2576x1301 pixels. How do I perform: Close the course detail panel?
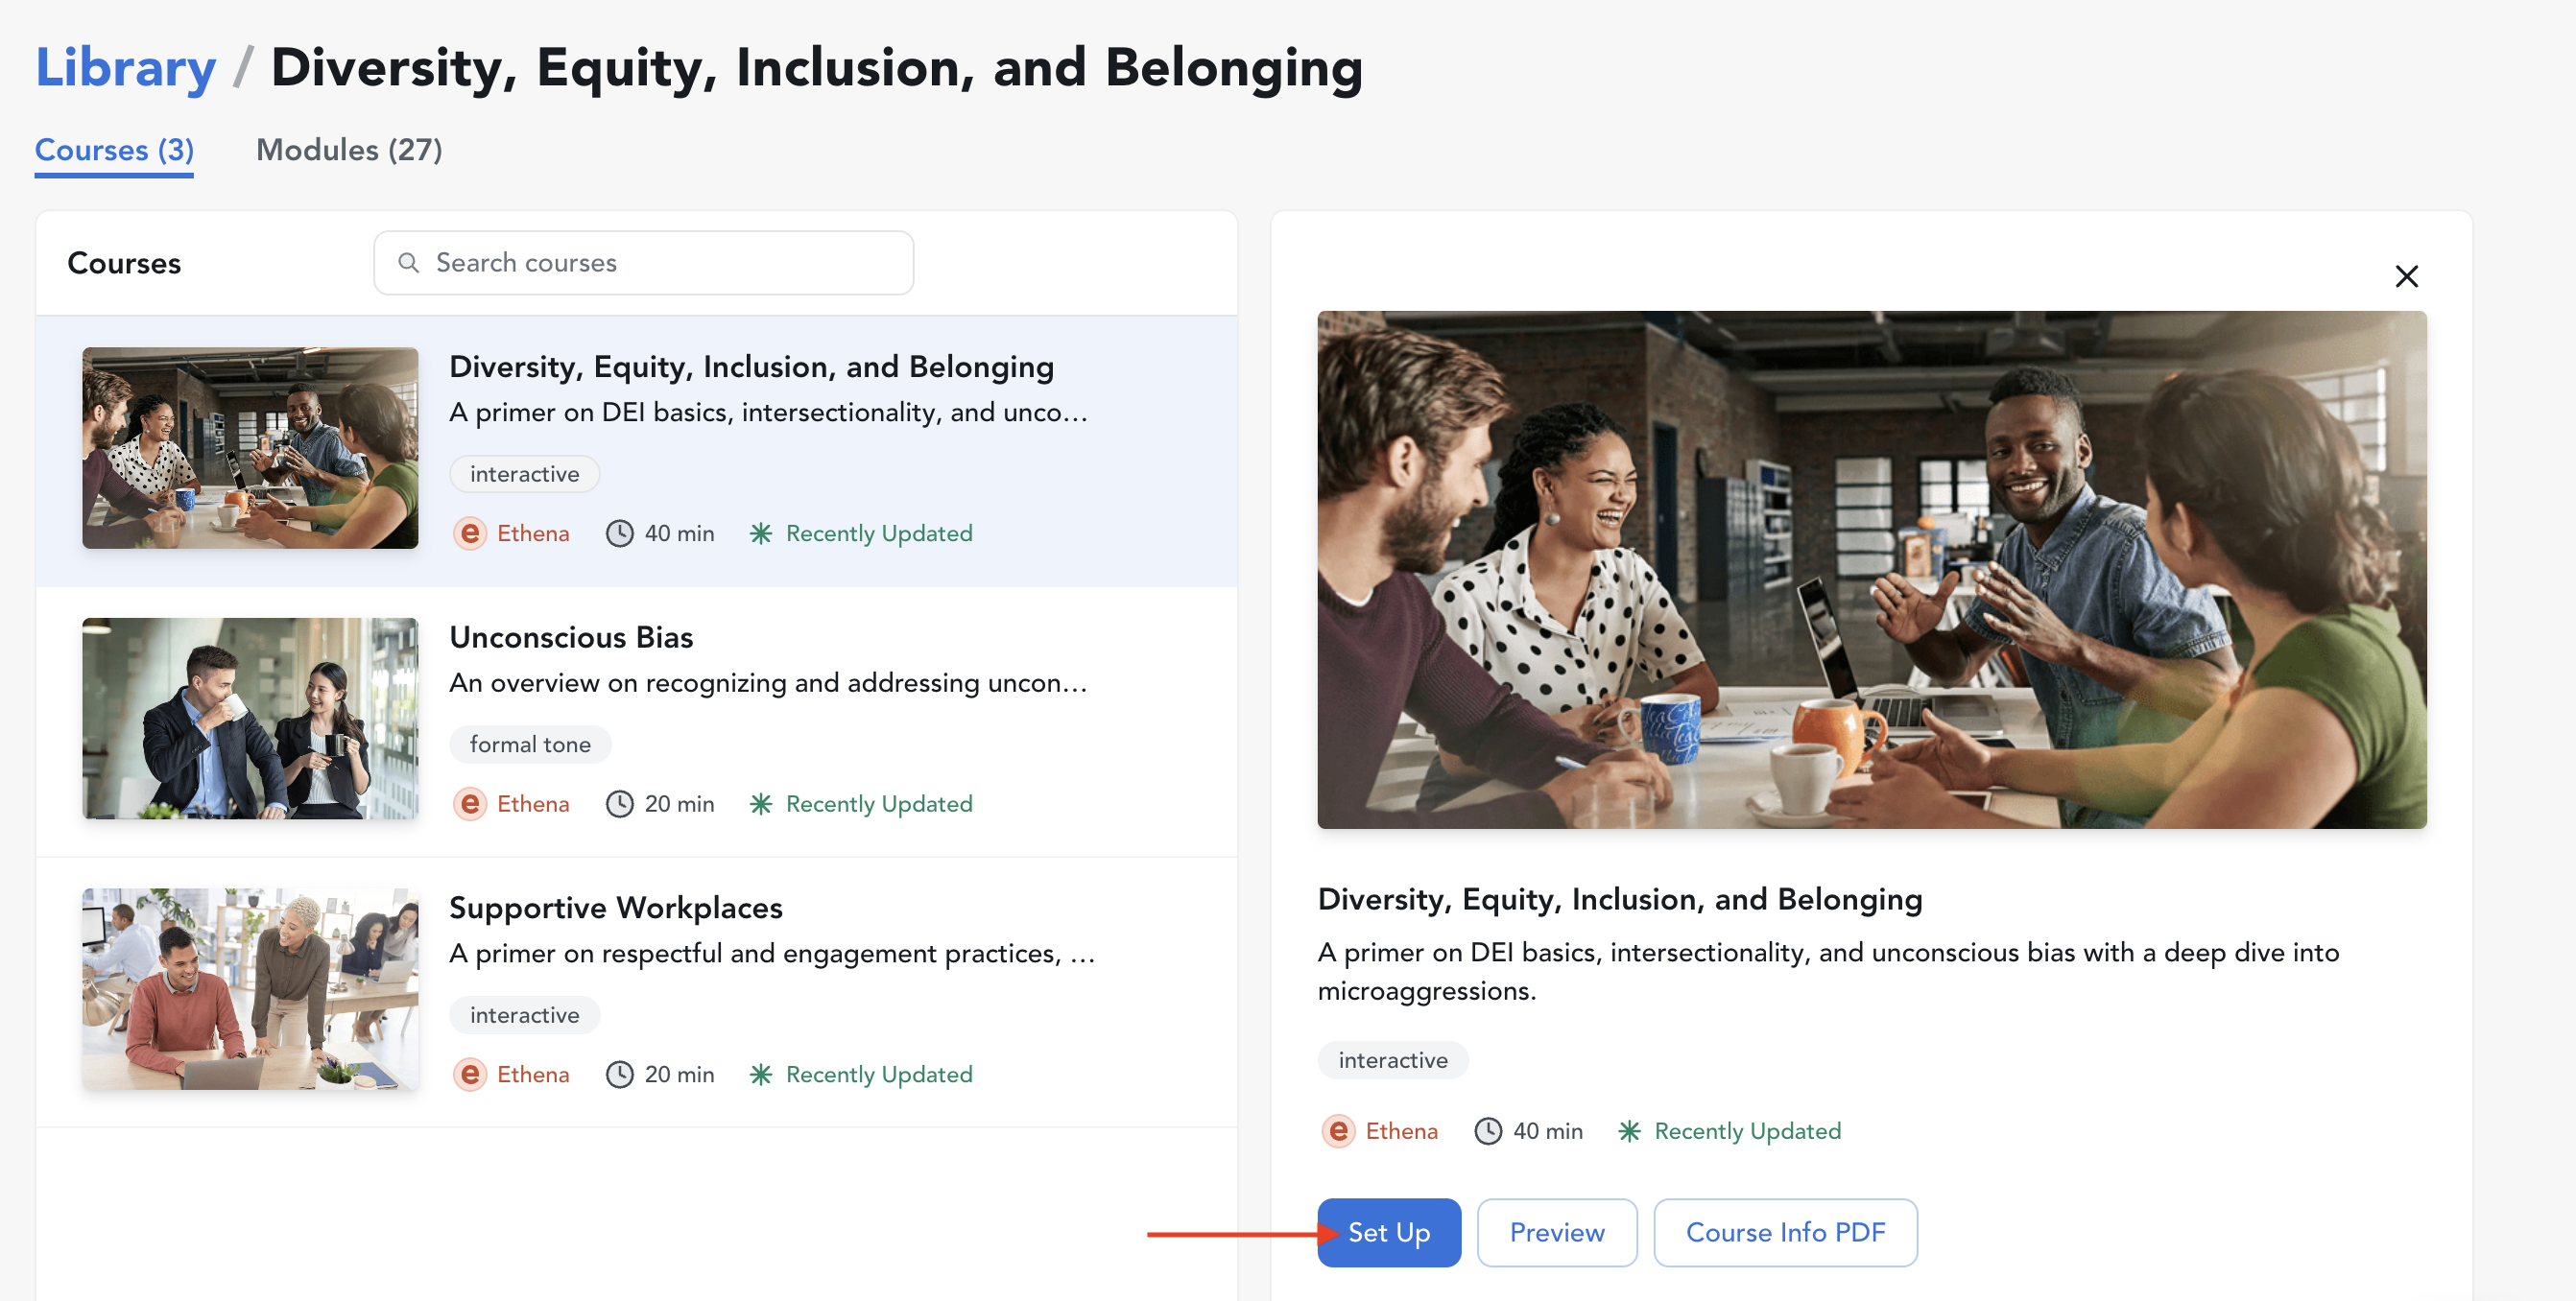pos(2406,276)
